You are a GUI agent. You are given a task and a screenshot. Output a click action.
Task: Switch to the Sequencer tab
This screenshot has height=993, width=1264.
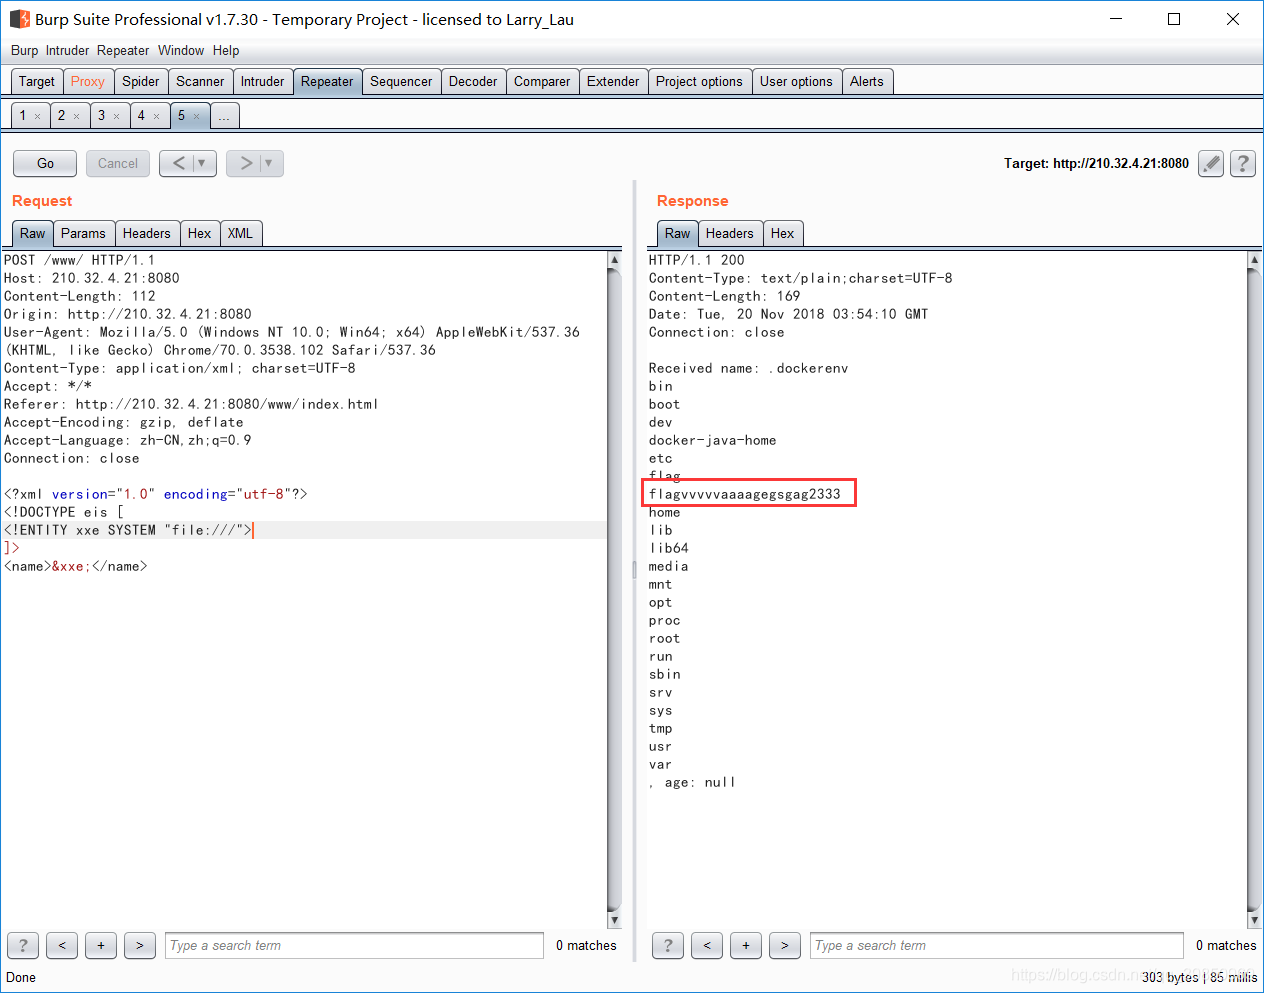pos(401,82)
